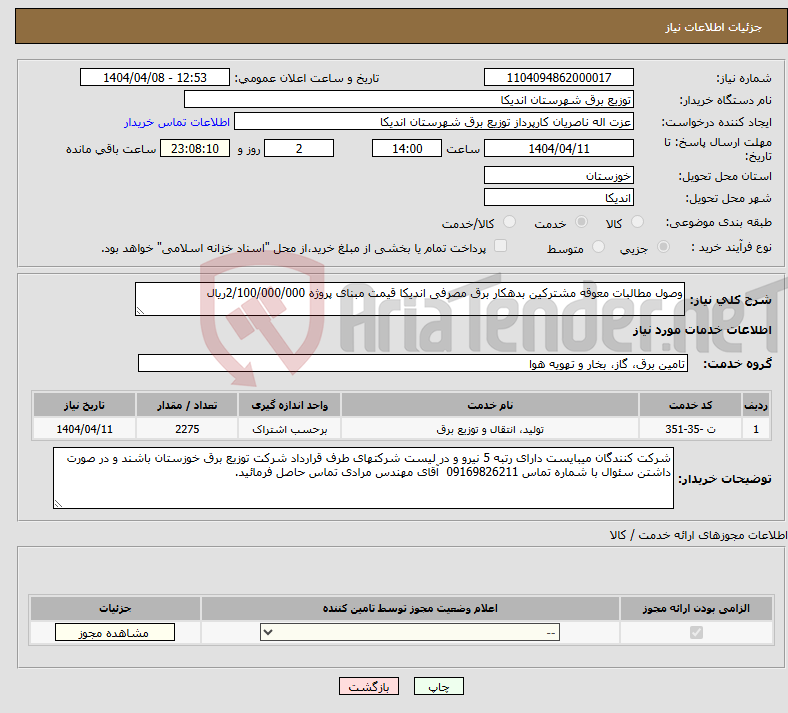Click the delivery city field اندیکا
788x713 pixels.
pos(558,197)
